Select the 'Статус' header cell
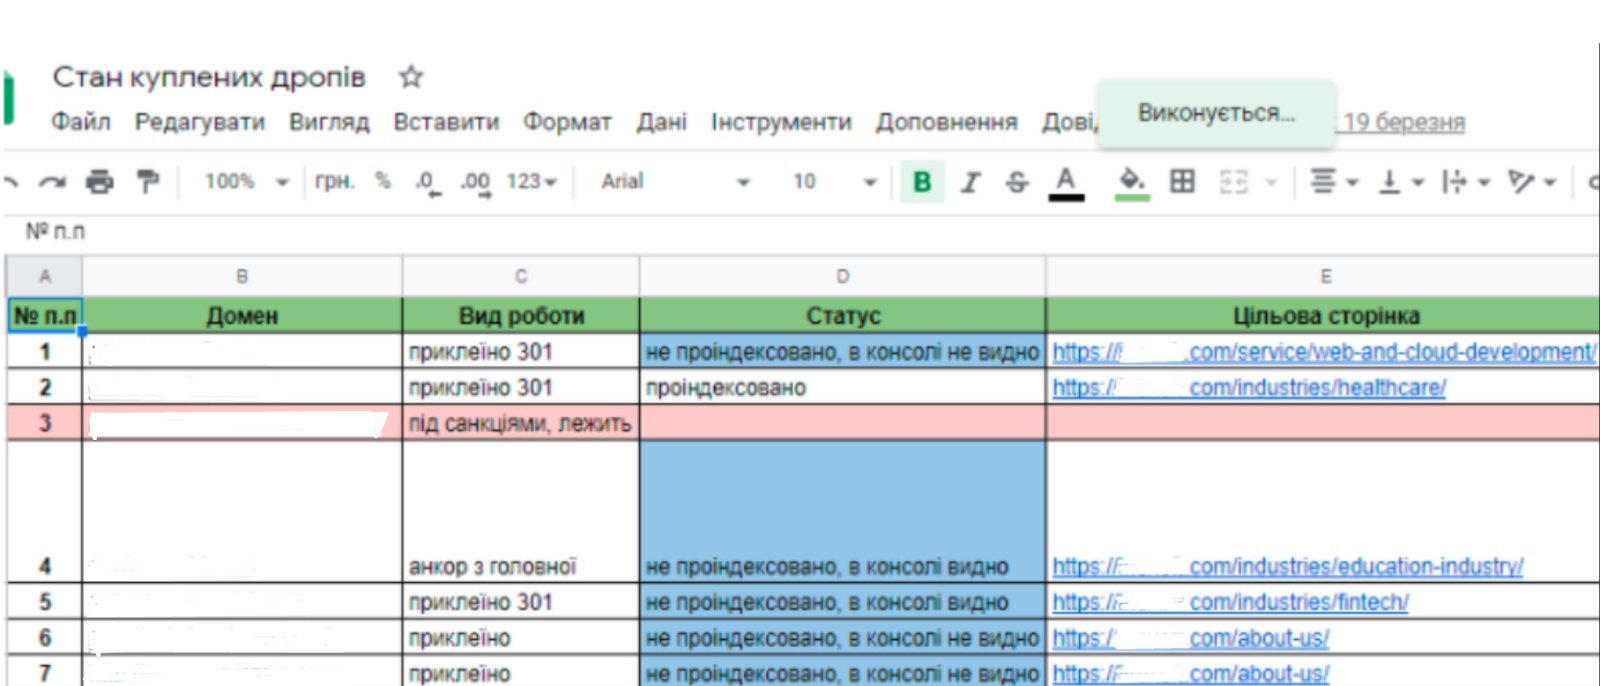1600x686 pixels. click(842, 316)
